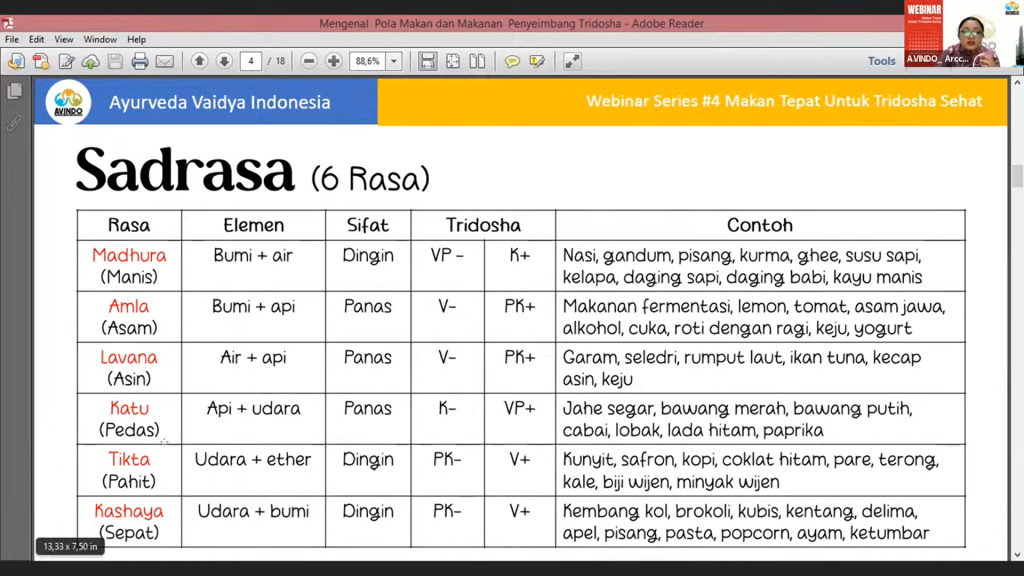Open the View menu
This screenshot has width=1024, height=576.
click(64, 40)
